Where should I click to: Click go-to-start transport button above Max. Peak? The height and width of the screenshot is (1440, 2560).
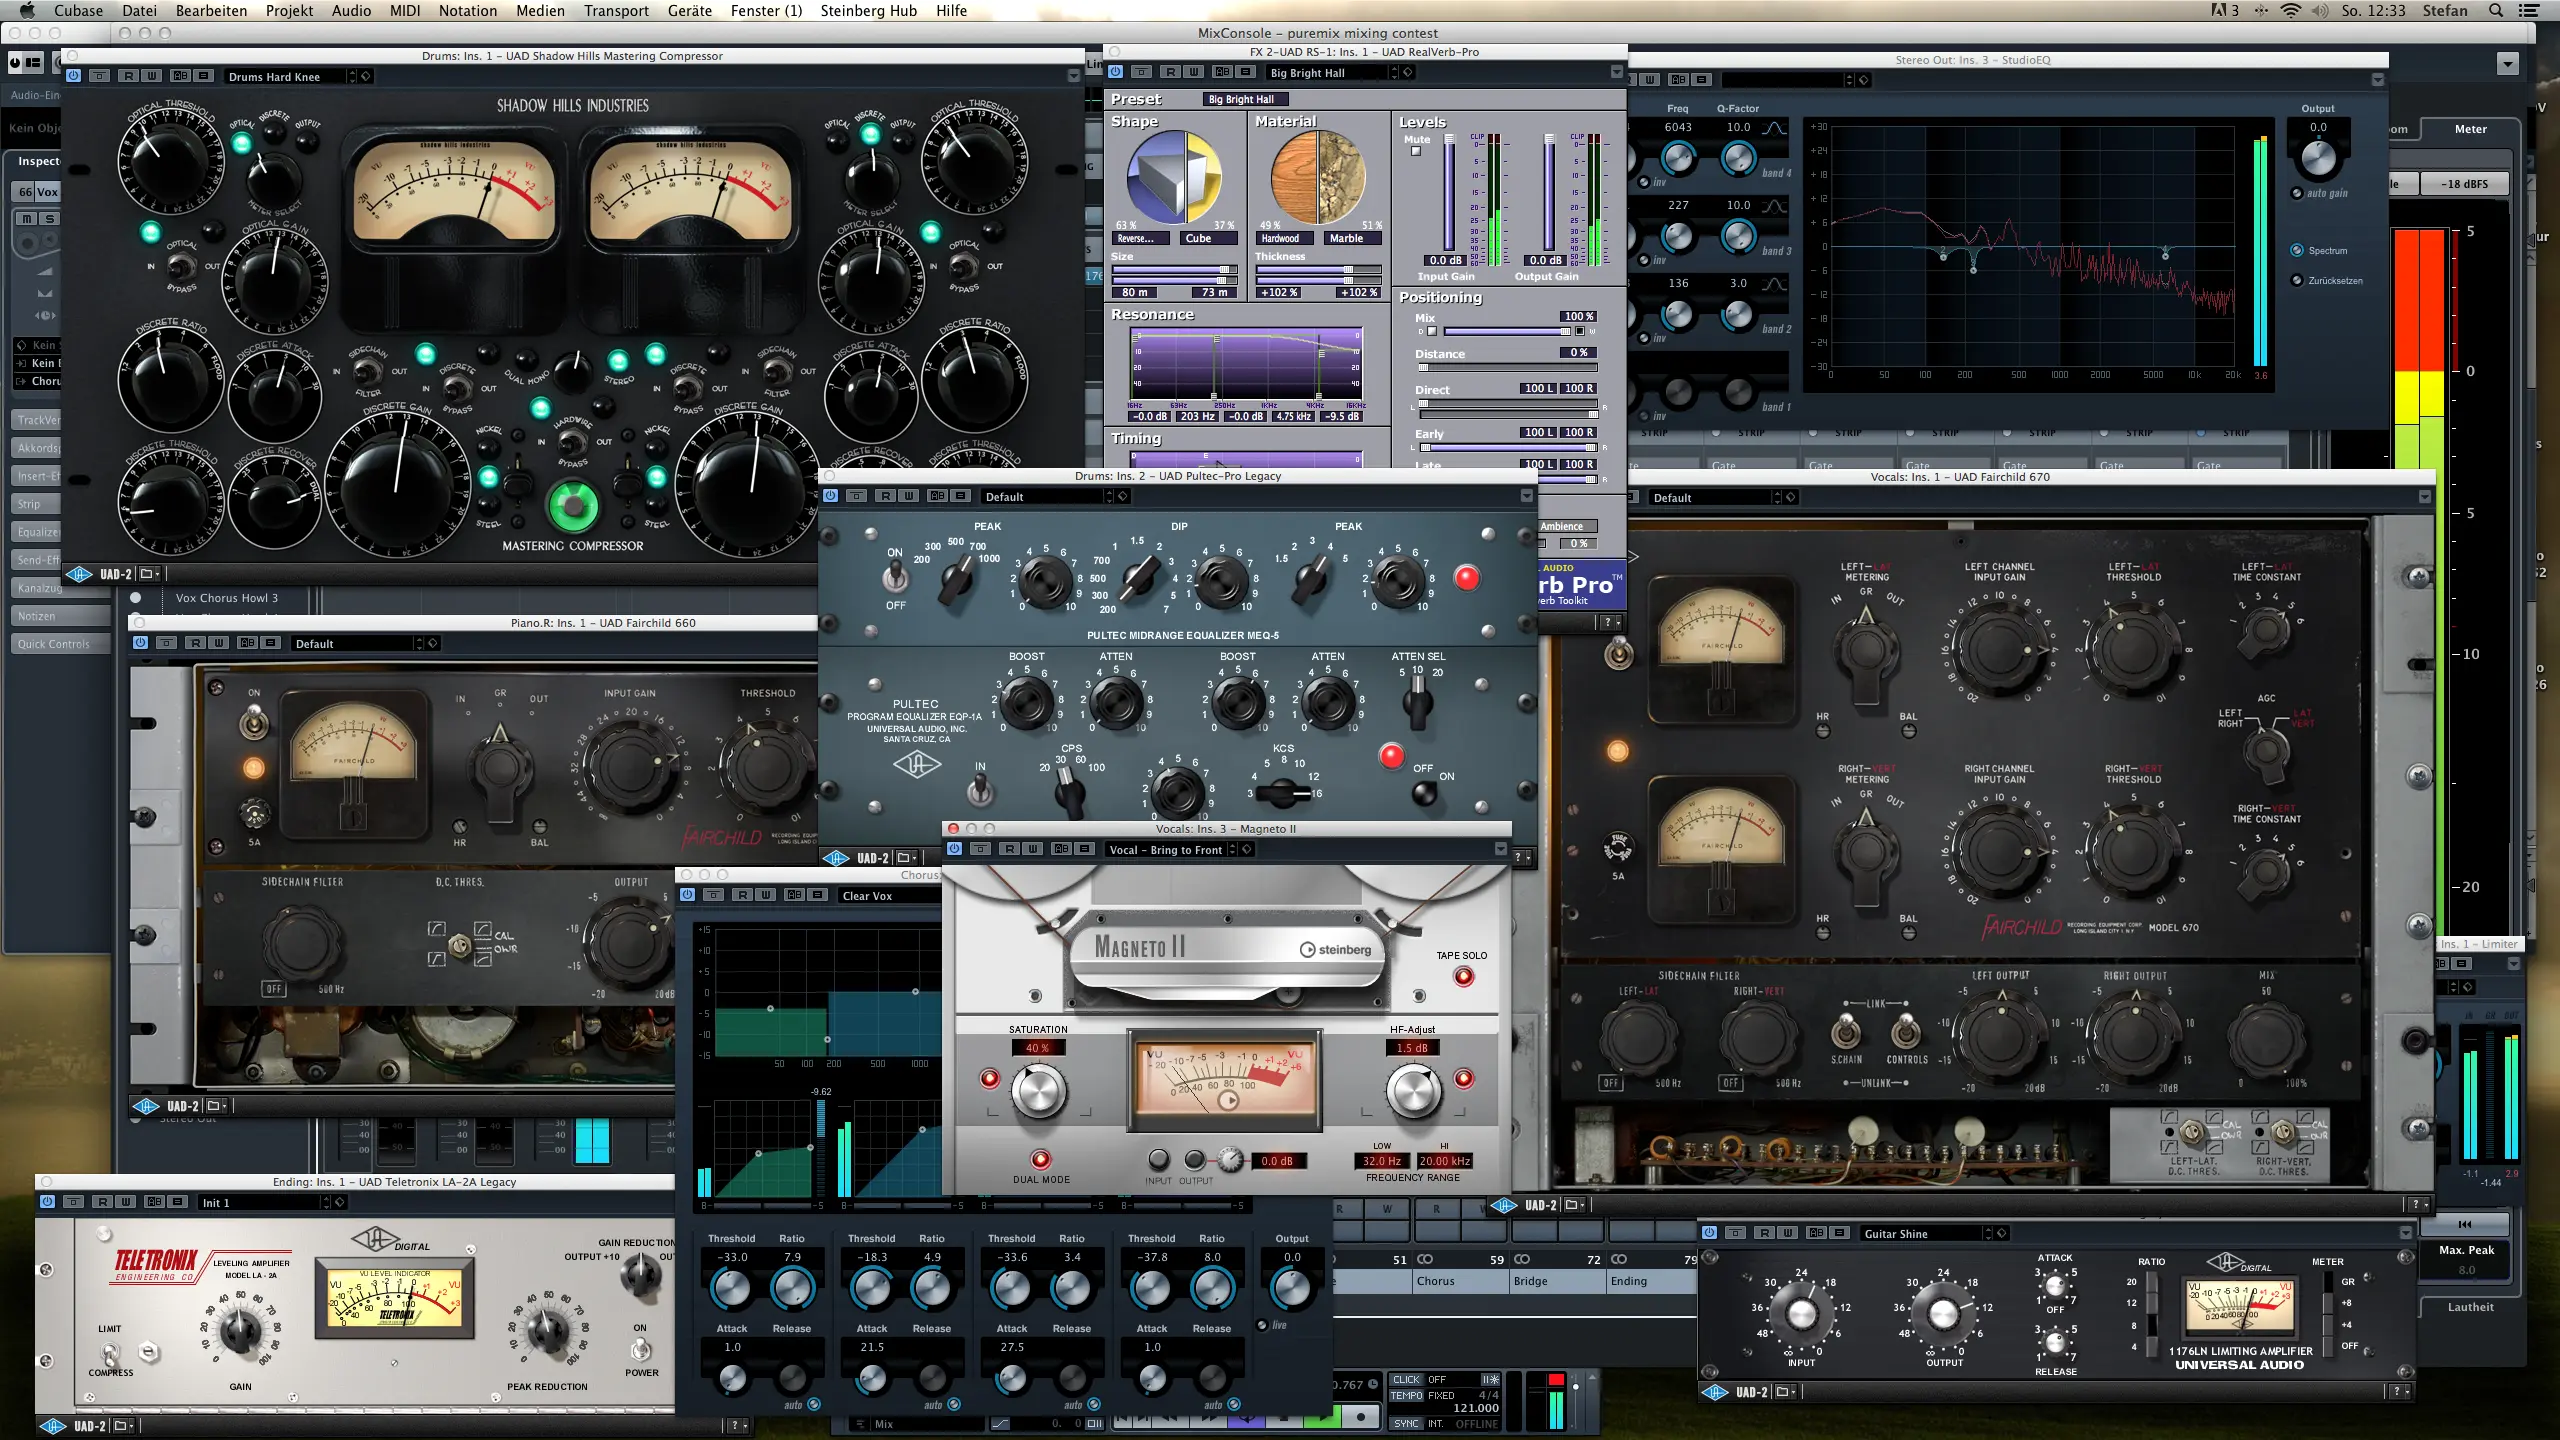[x=2465, y=1224]
